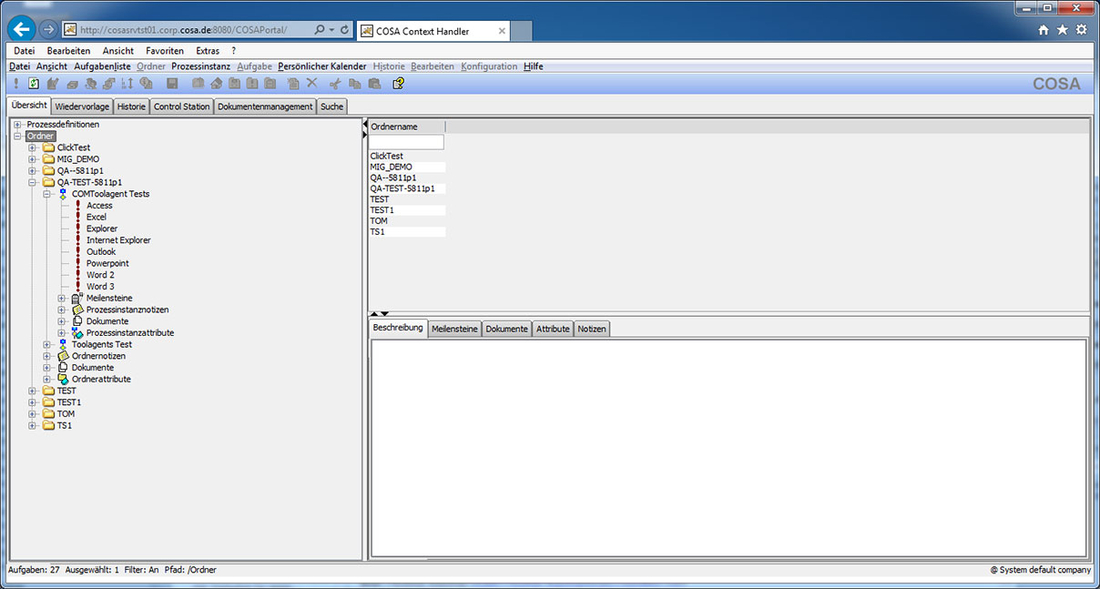Click the Paste toolbar icon
1100x589 pixels.
point(374,84)
